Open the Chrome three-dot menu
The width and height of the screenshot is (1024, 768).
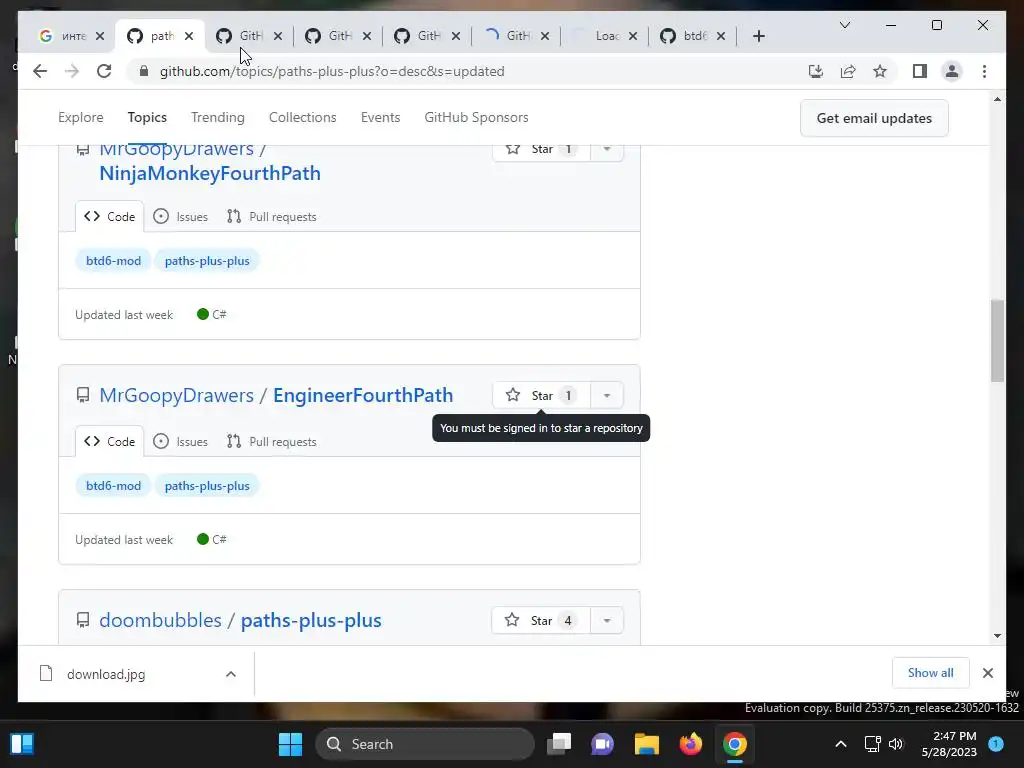pyautogui.click(x=984, y=71)
